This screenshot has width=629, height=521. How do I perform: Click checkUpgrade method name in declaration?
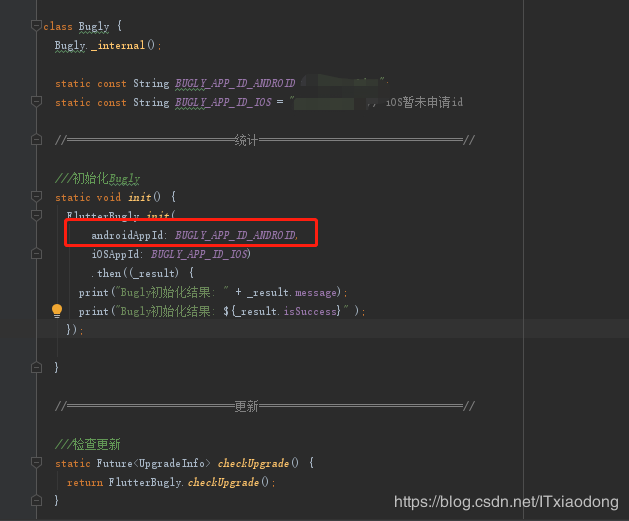tap(253, 463)
